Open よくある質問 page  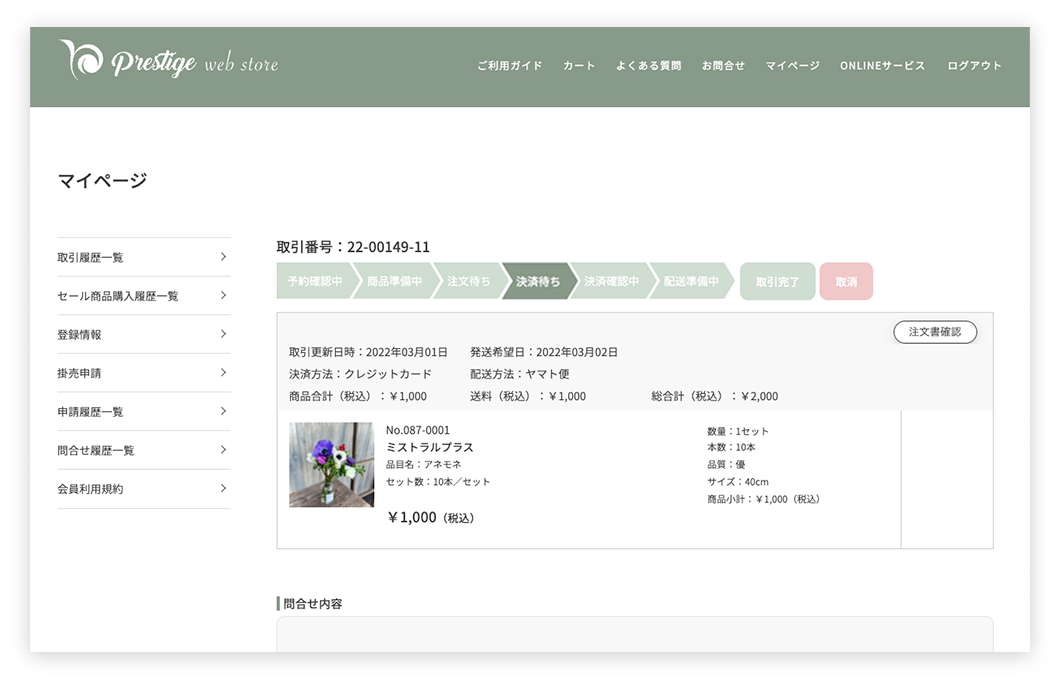[x=648, y=66]
